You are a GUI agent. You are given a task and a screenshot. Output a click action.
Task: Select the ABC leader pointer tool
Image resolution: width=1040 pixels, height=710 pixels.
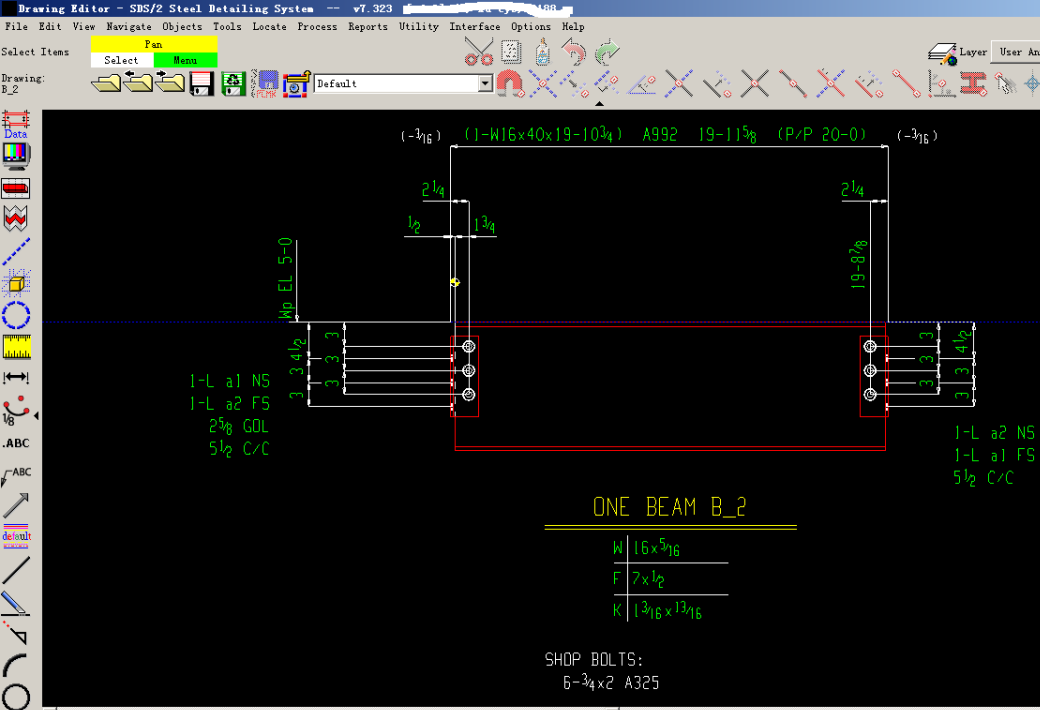16,475
